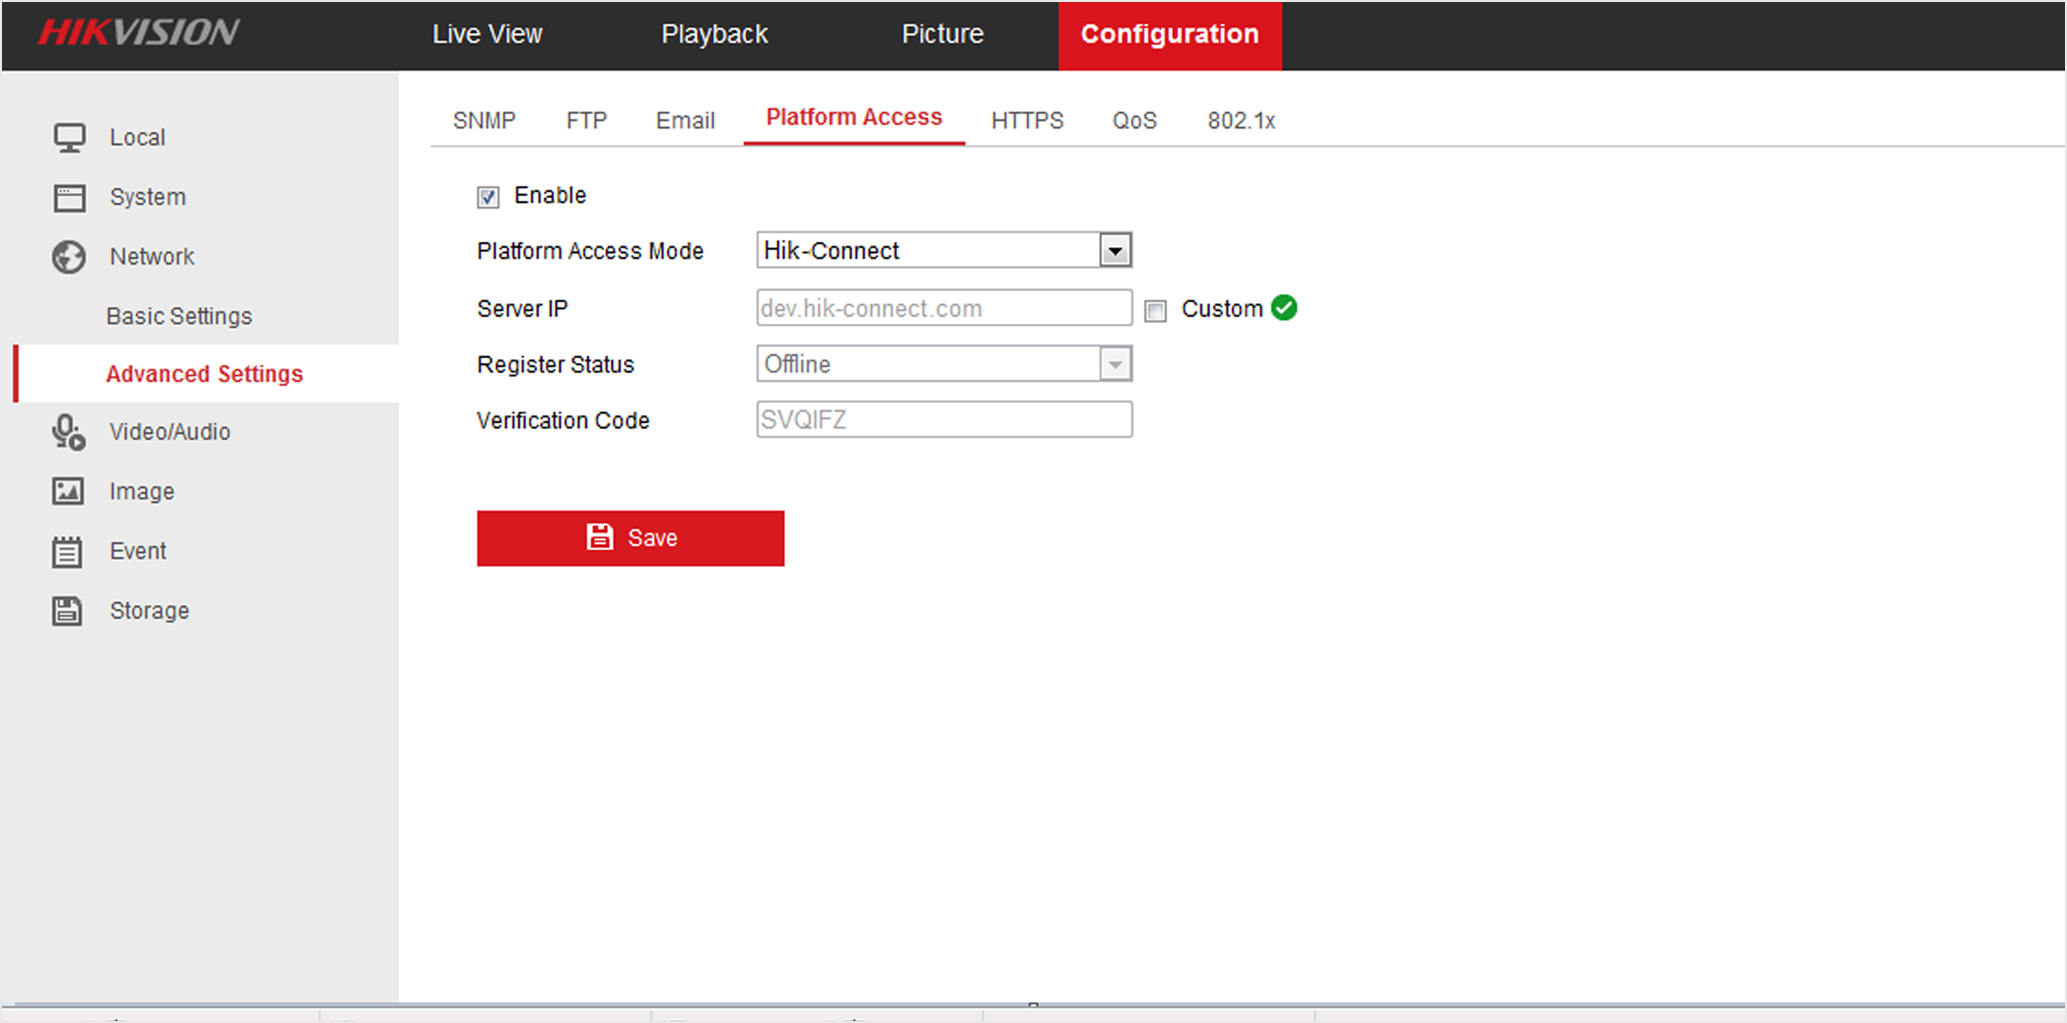Select the Image panel icon
Viewport: 2067px width, 1023px height.
tap(66, 490)
